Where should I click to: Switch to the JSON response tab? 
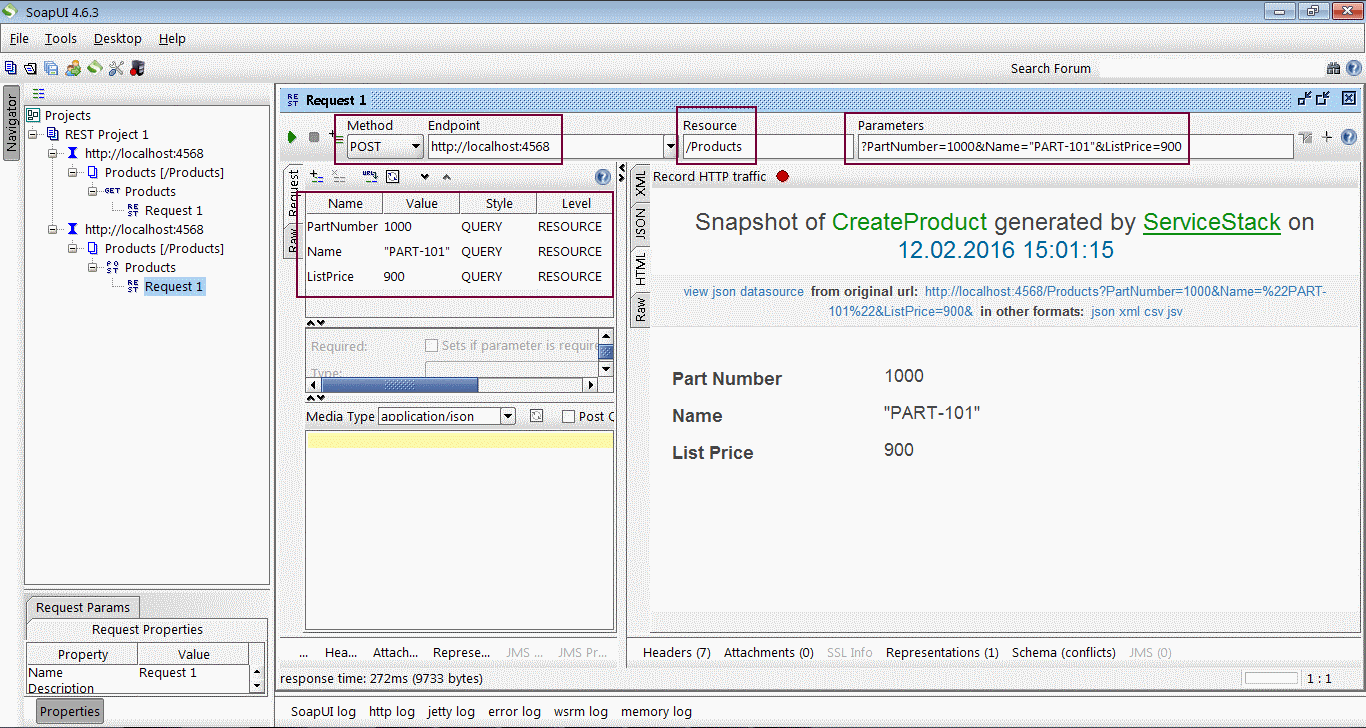click(640, 225)
